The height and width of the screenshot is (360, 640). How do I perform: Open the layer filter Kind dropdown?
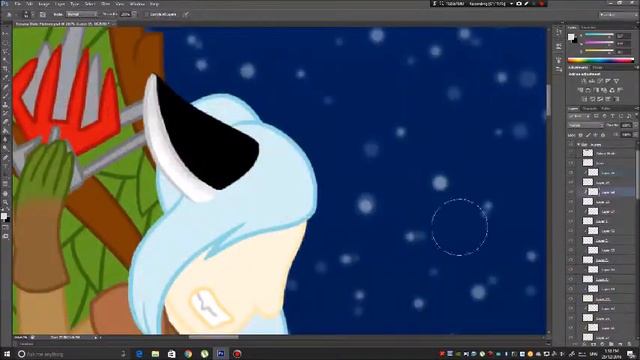tap(580, 116)
